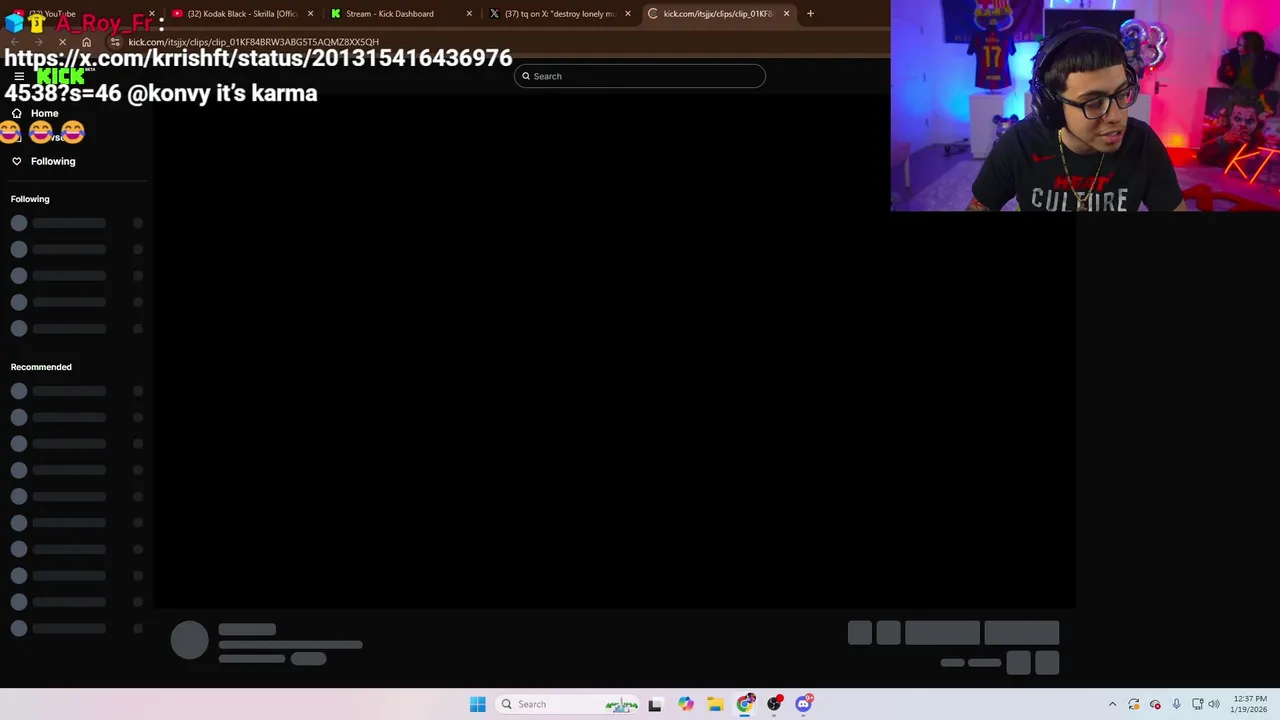The width and height of the screenshot is (1280, 720).
Task: Open OBS Studio from the taskbar
Action: click(x=774, y=704)
